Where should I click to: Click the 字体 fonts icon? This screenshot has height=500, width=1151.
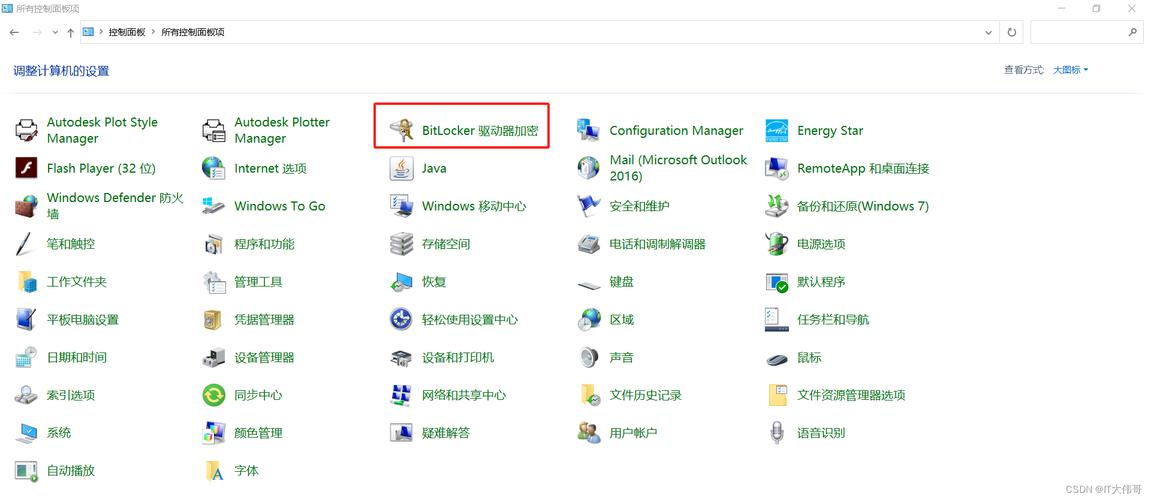click(x=214, y=471)
